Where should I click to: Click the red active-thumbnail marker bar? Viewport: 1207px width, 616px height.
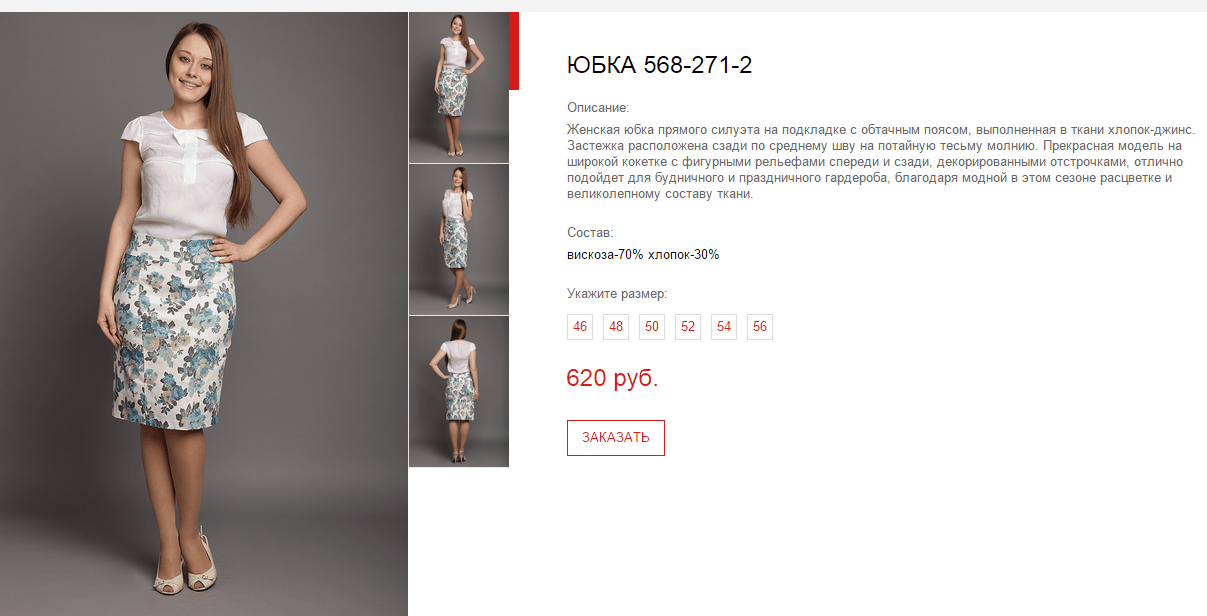[x=514, y=51]
